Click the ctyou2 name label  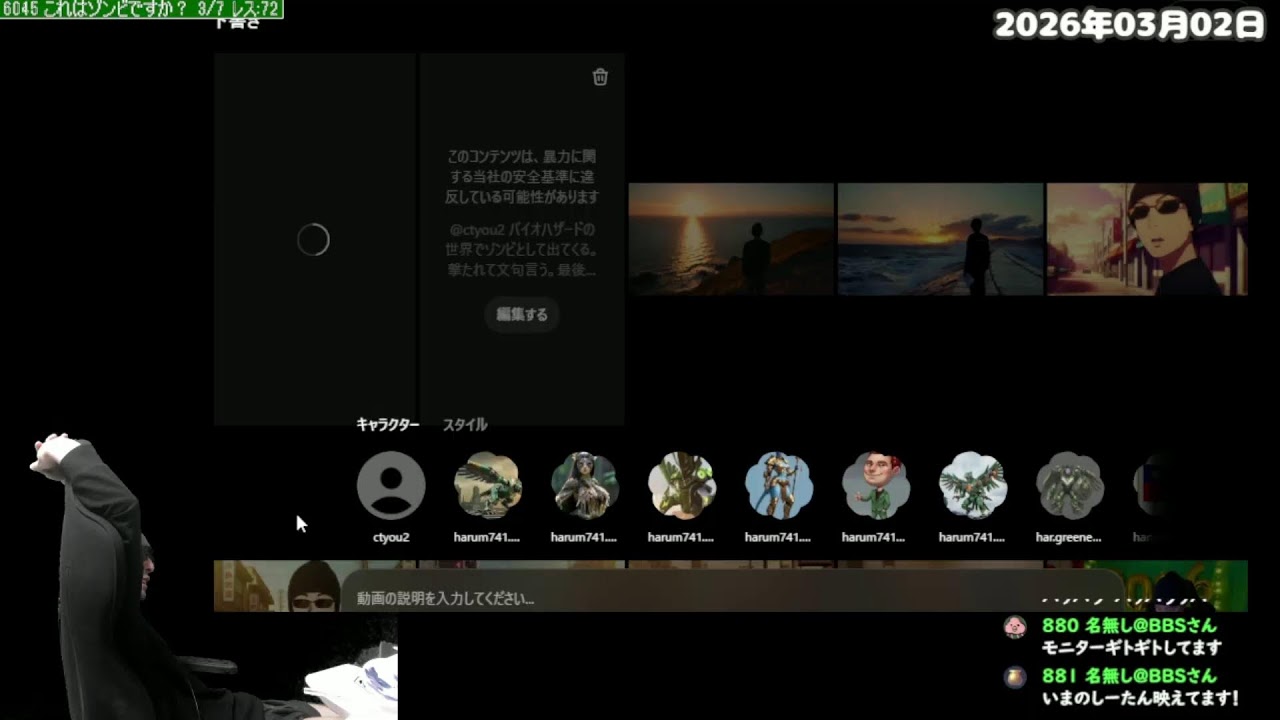pos(391,537)
